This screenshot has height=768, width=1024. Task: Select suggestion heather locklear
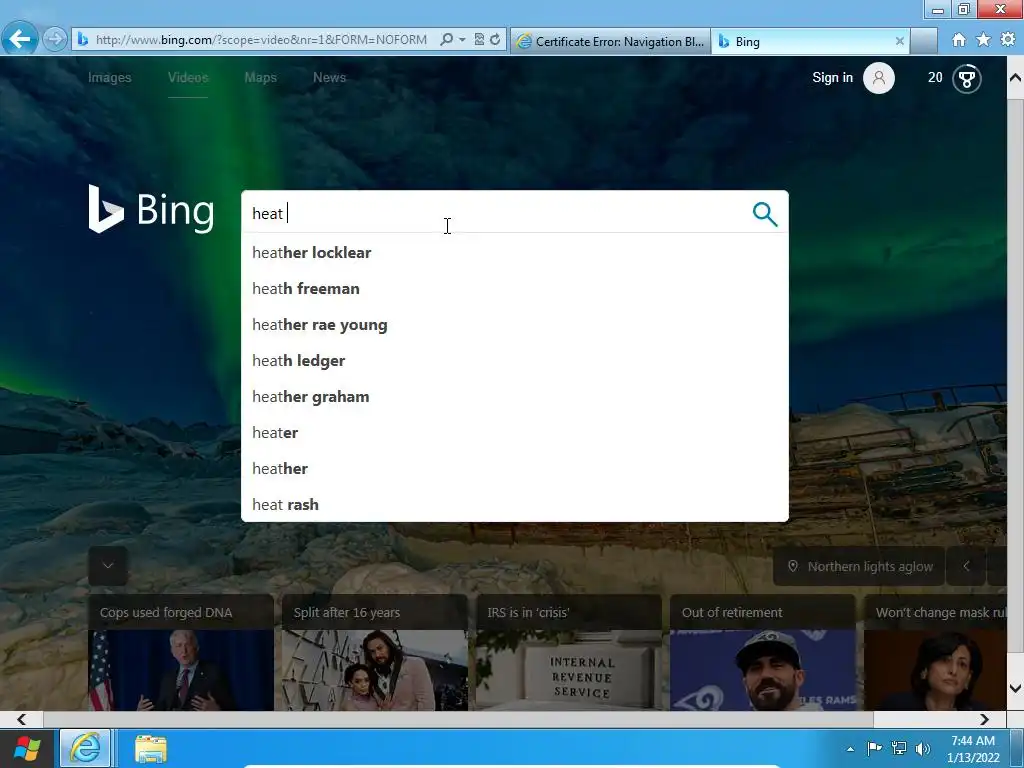pyautogui.click(x=515, y=253)
